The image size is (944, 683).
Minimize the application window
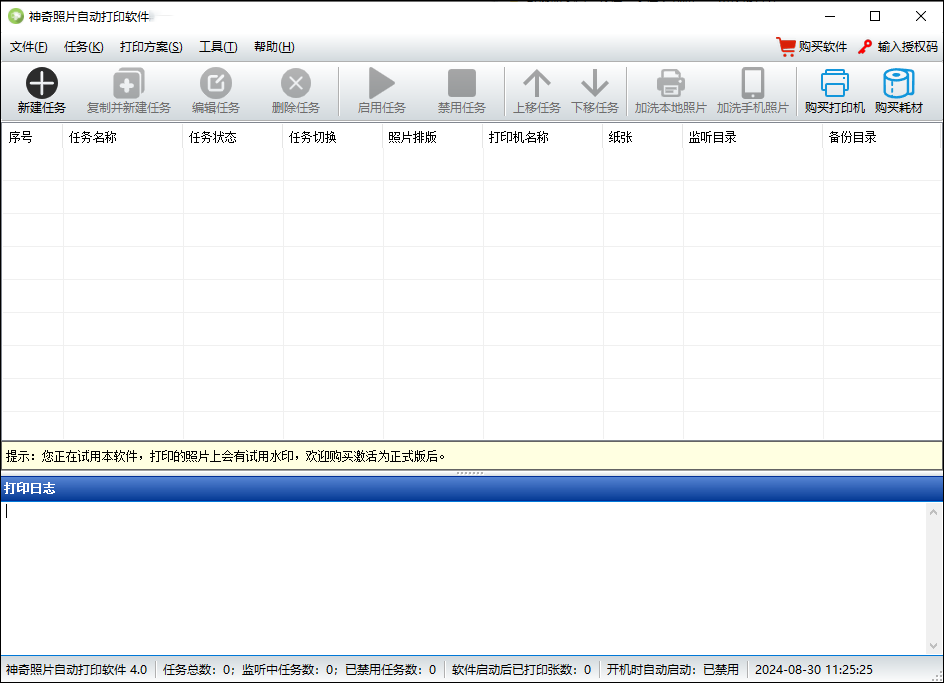(830, 16)
